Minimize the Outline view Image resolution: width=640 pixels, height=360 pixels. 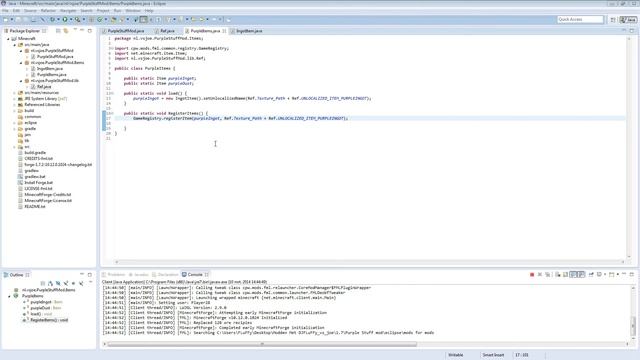[x=82, y=274]
